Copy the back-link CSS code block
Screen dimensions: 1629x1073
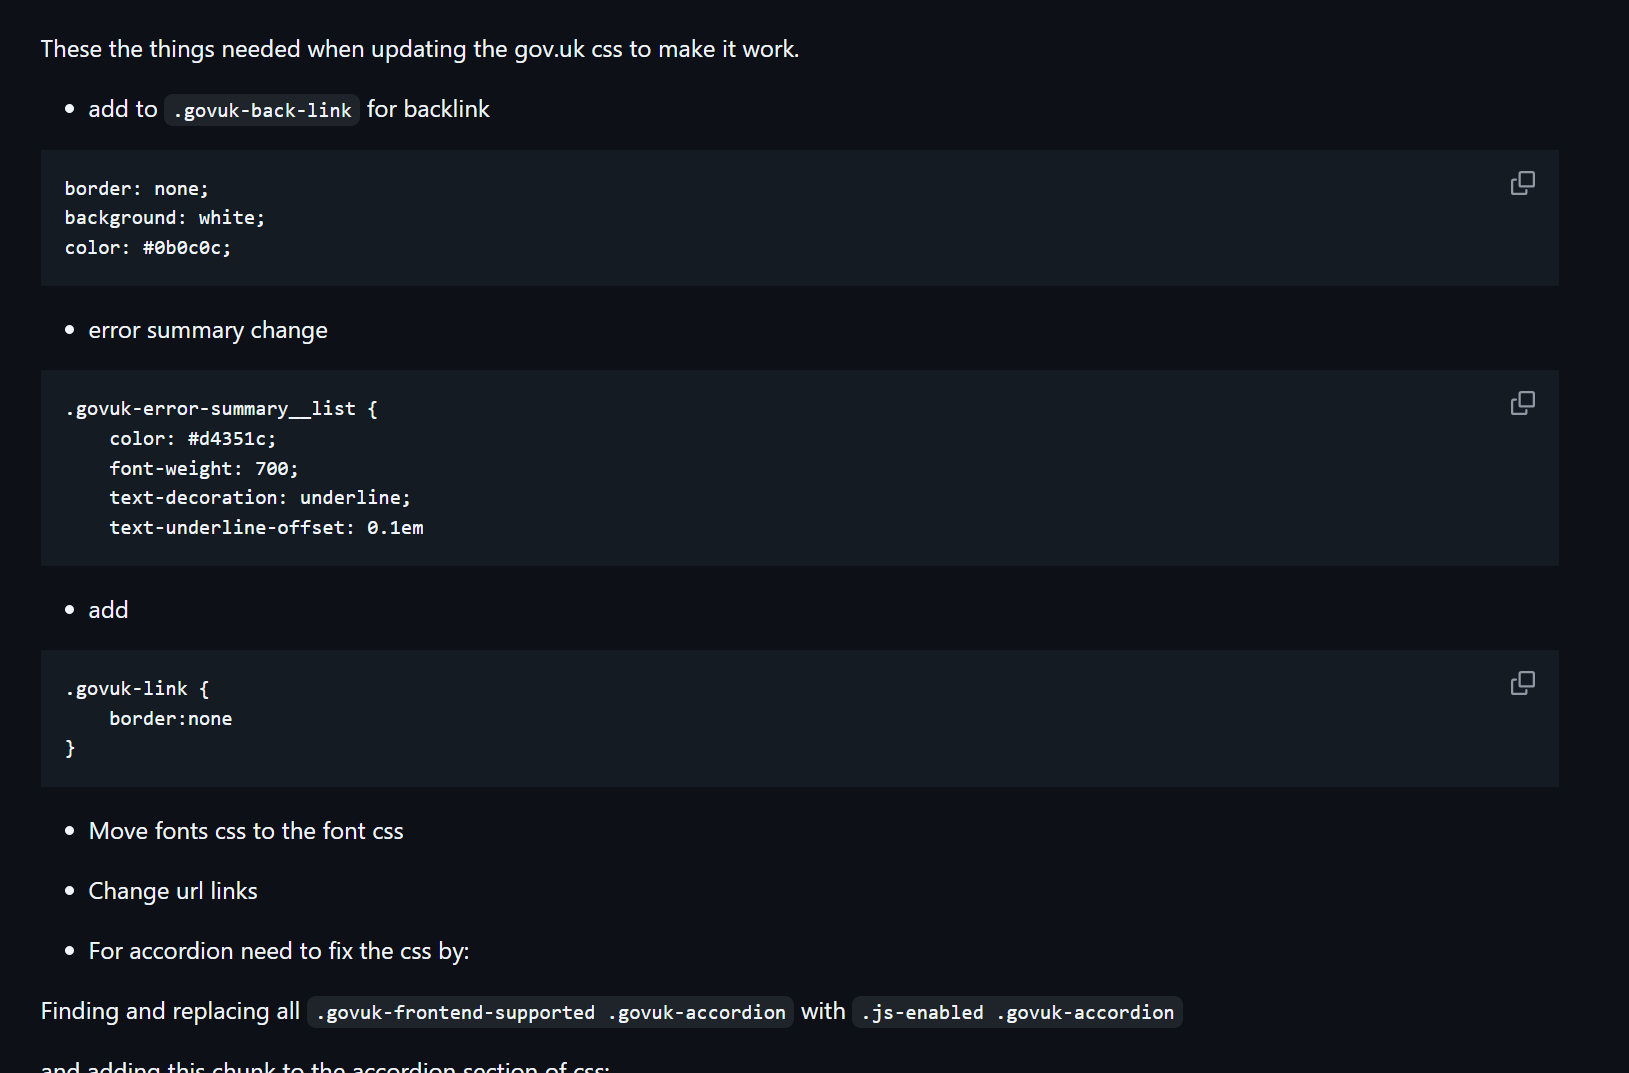tap(1522, 183)
